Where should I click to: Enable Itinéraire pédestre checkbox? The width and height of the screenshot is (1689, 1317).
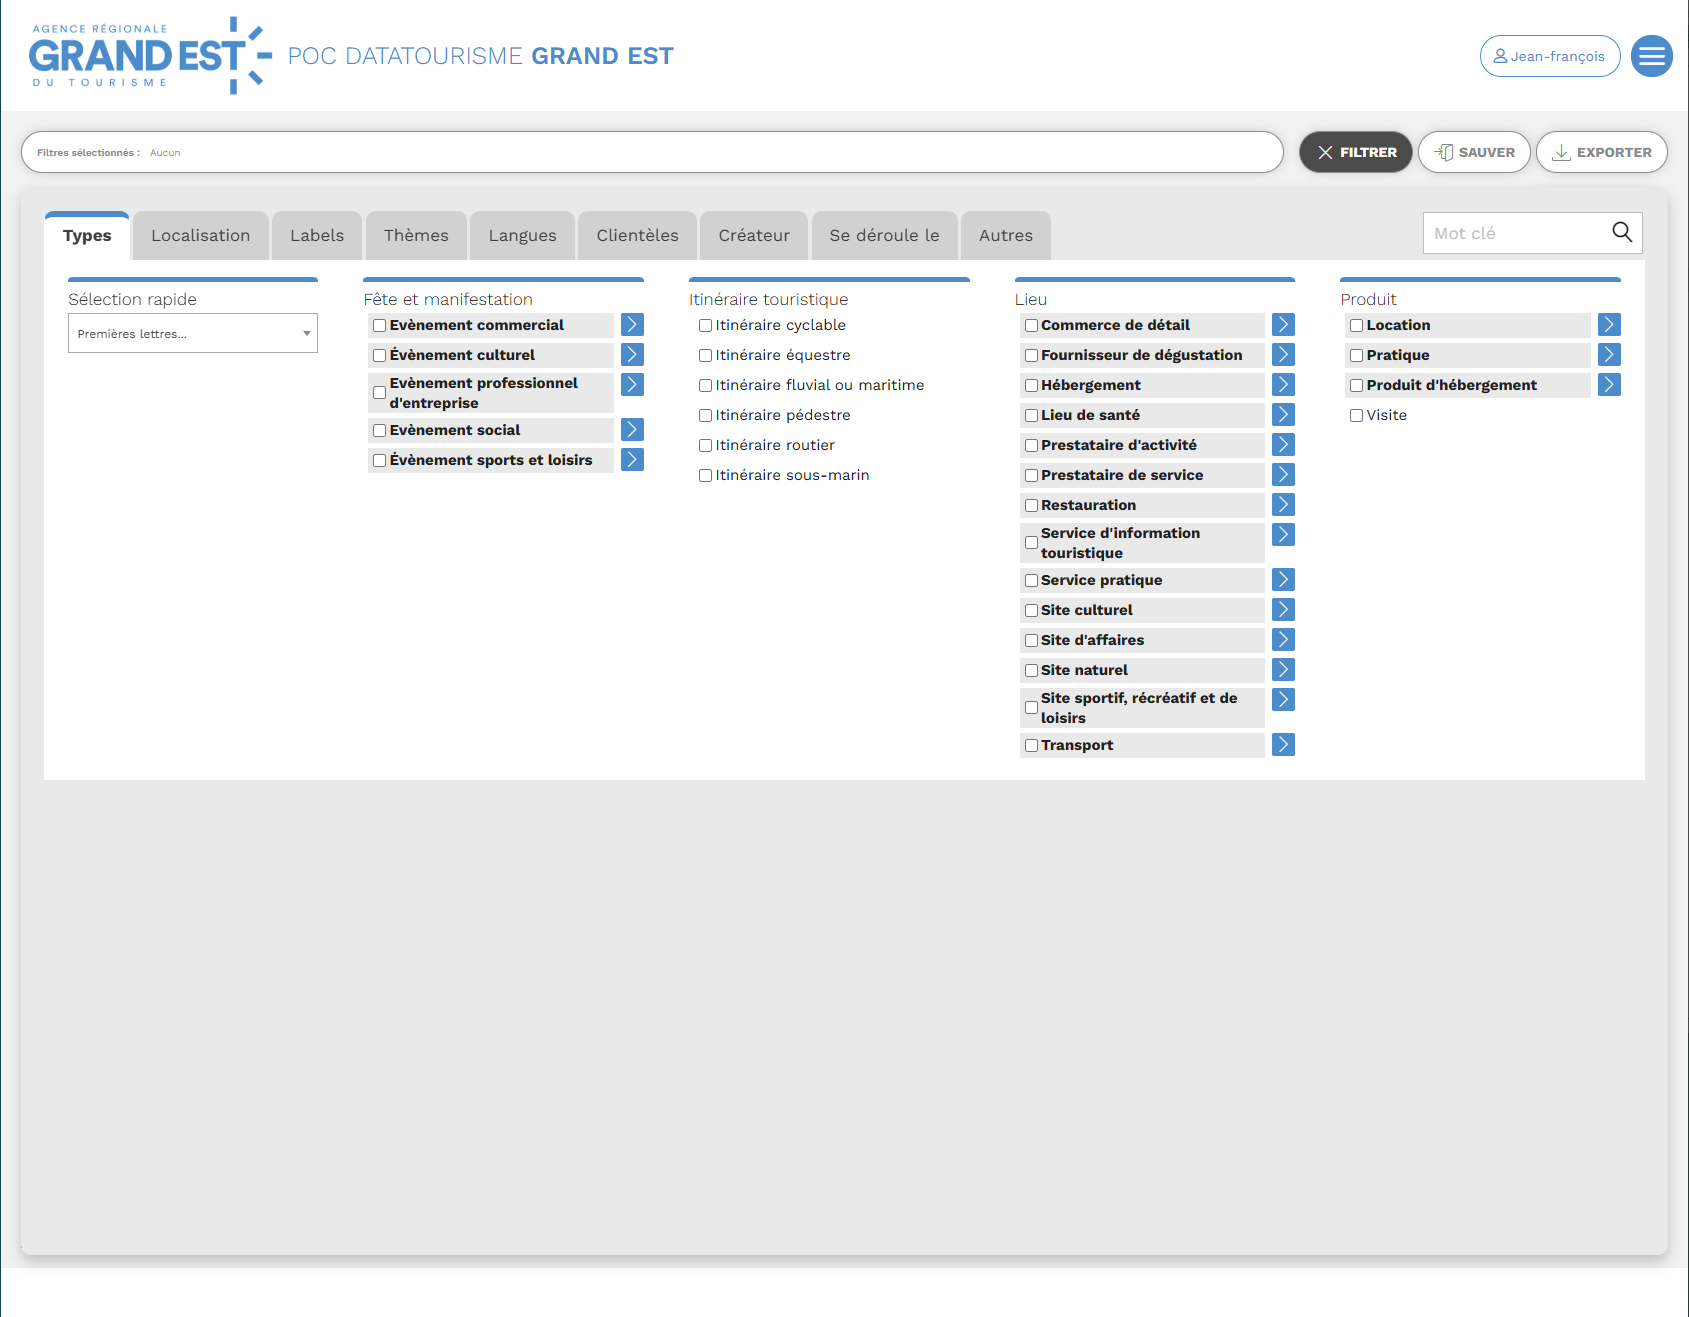coord(705,416)
